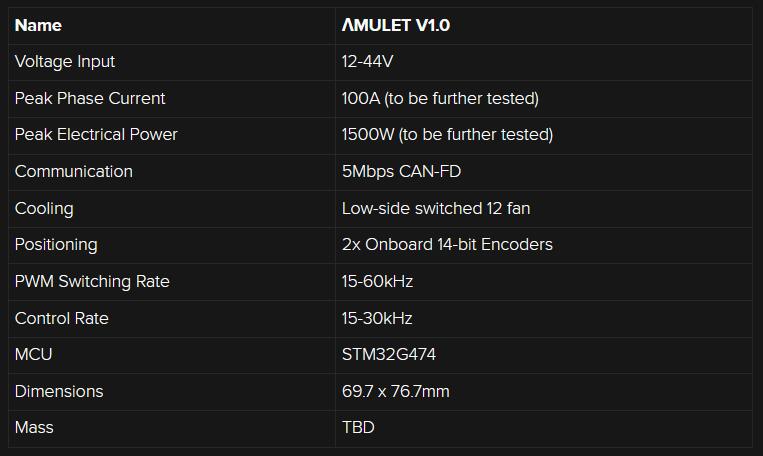Click the "15-30kHz" control rate value
Image resolution: width=763 pixels, height=456 pixels.
[377, 318]
